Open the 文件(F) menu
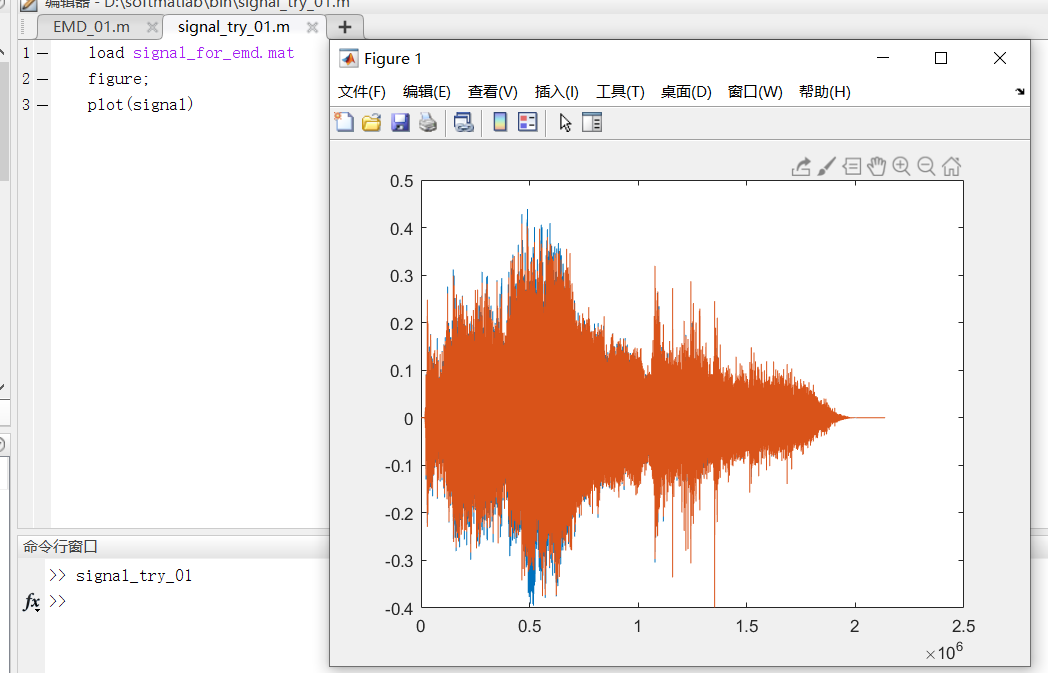The height and width of the screenshot is (673, 1048). point(360,91)
